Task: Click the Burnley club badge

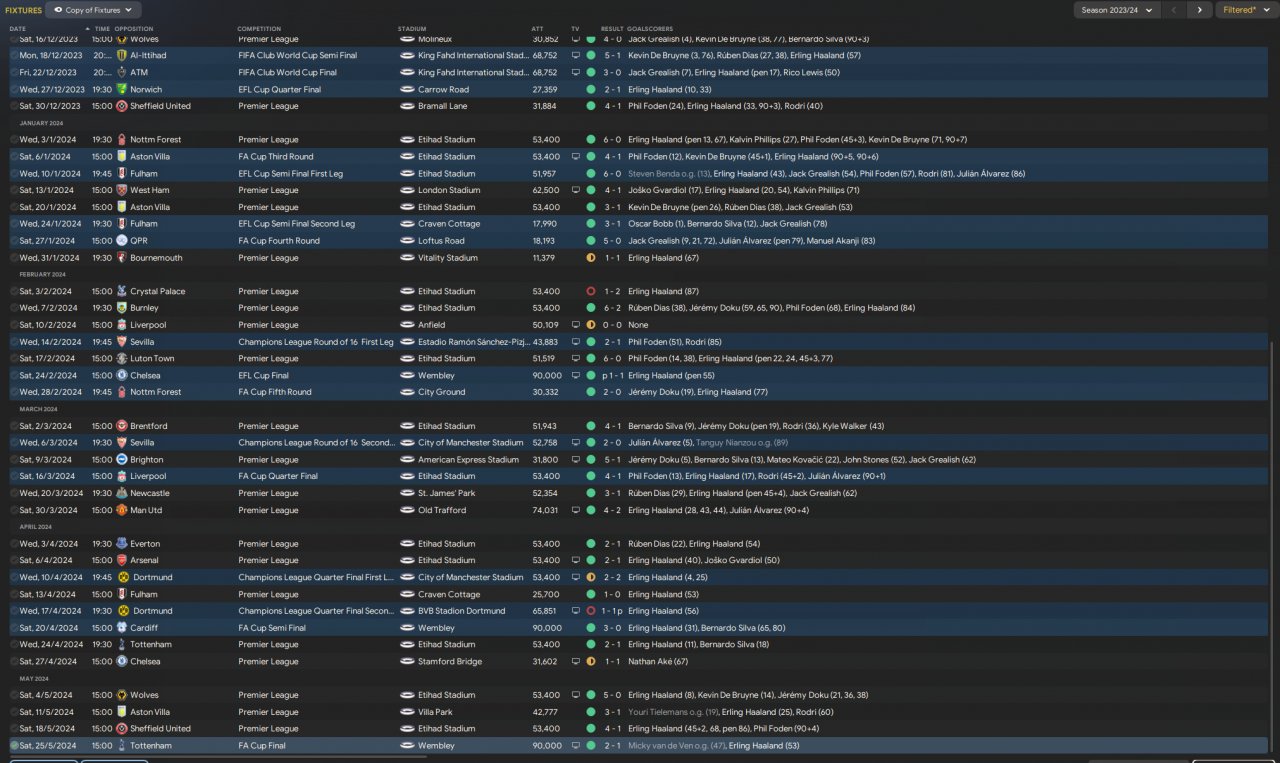Action: (x=121, y=308)
